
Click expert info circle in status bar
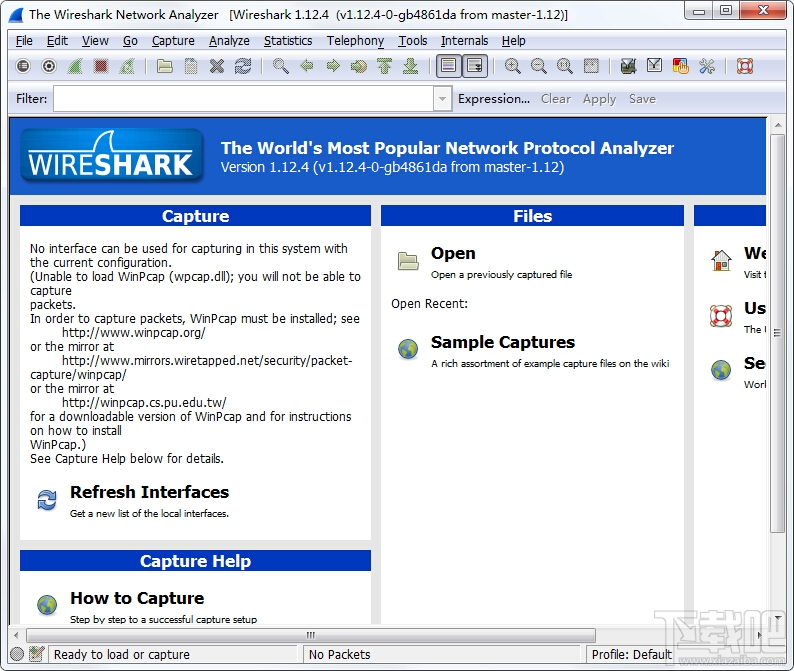pos(17,654)
